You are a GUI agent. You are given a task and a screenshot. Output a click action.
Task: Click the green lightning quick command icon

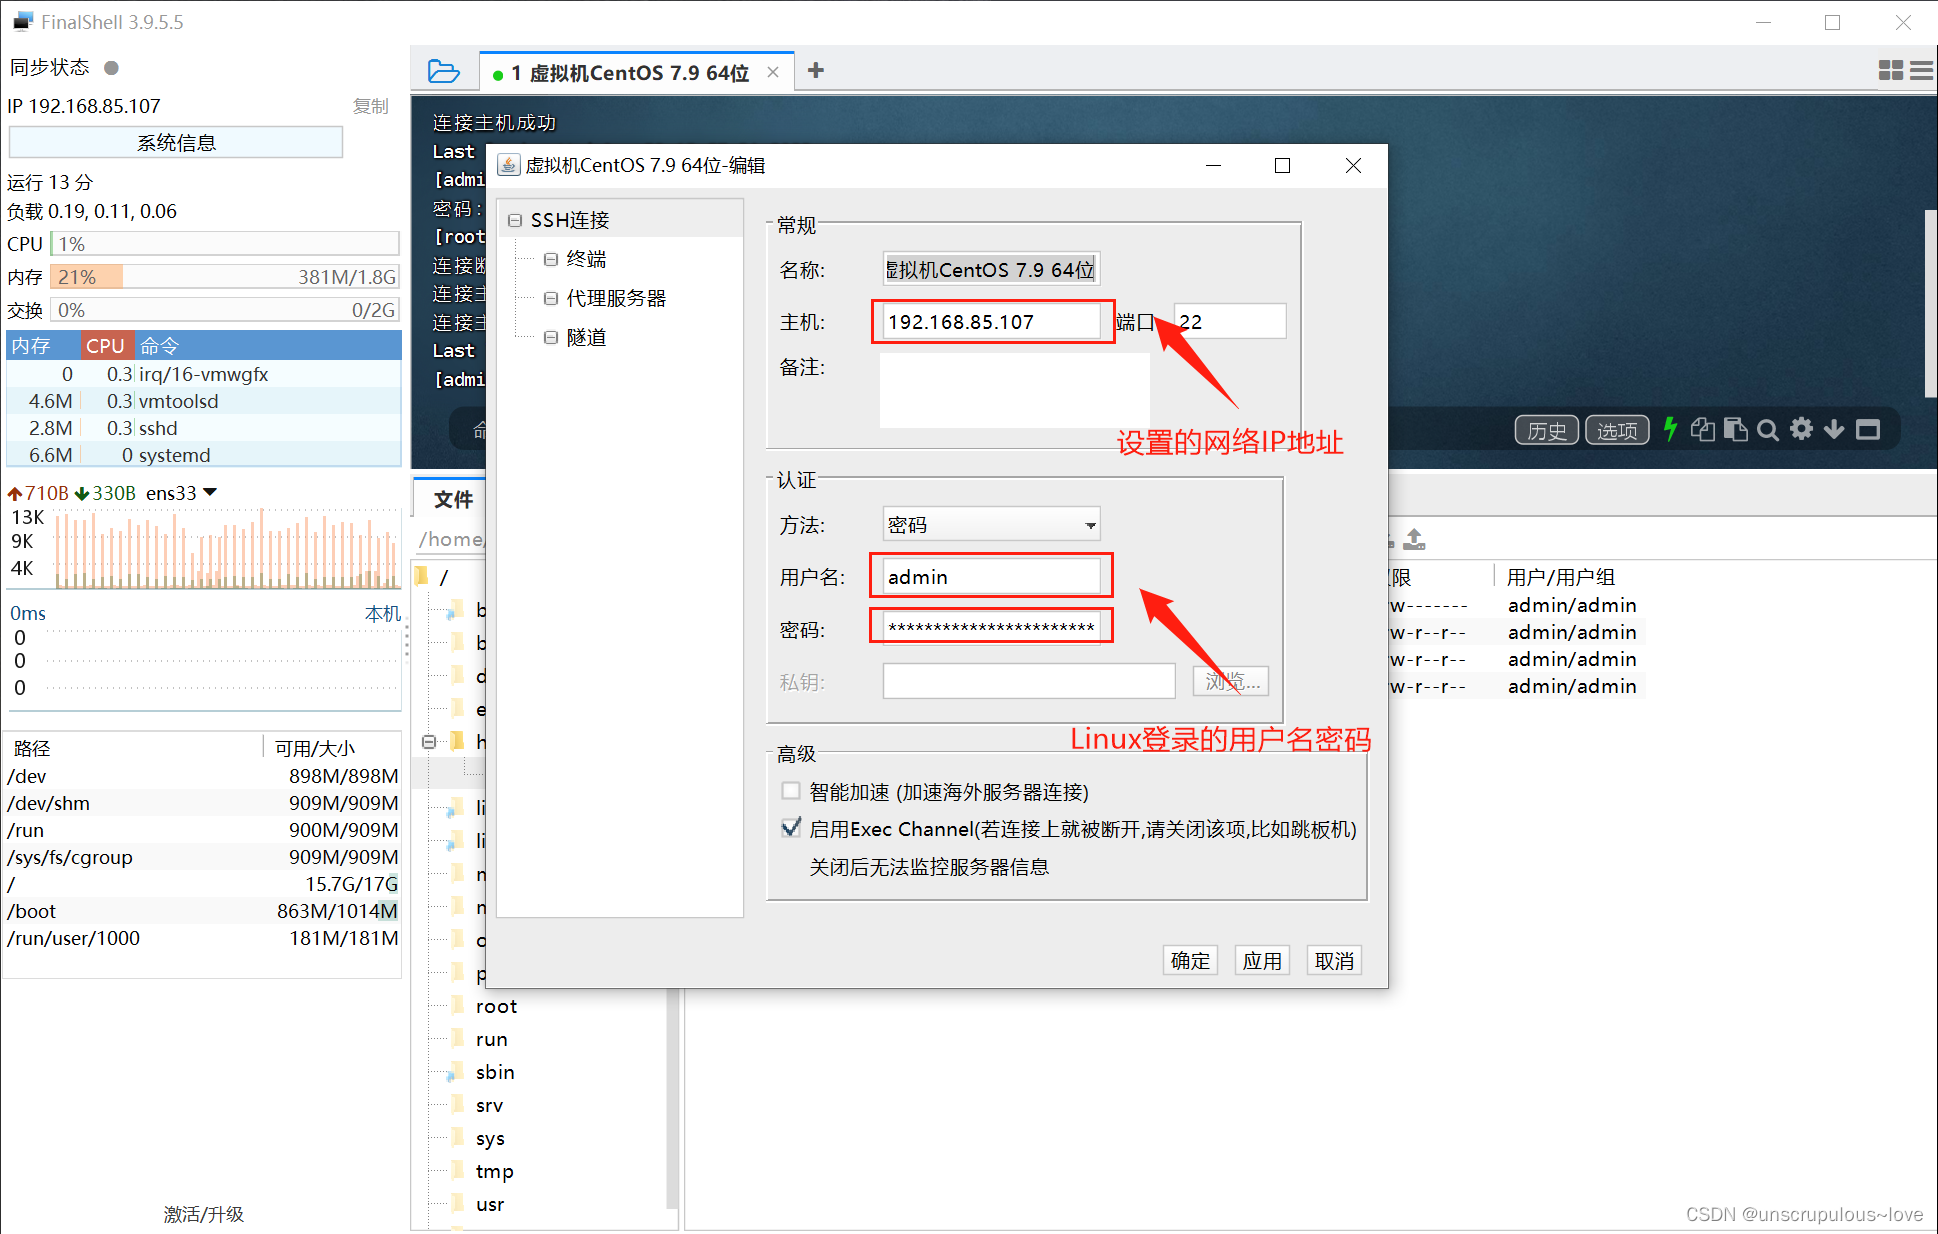(x=1669, y=429)
